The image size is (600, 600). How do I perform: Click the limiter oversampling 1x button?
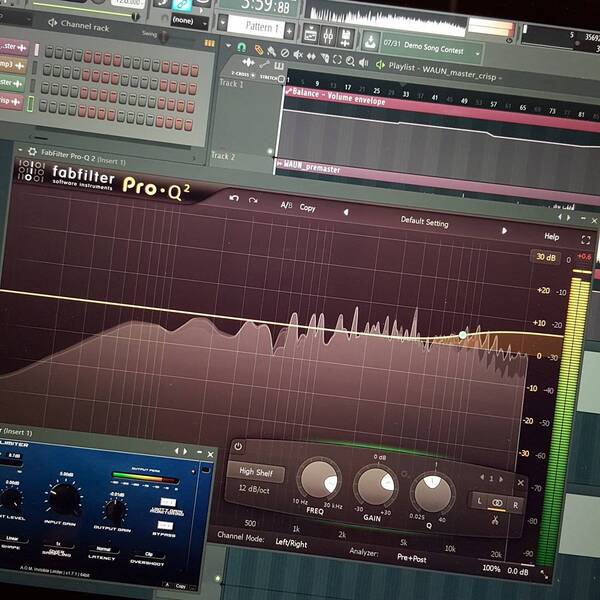[x=58, y=545]
